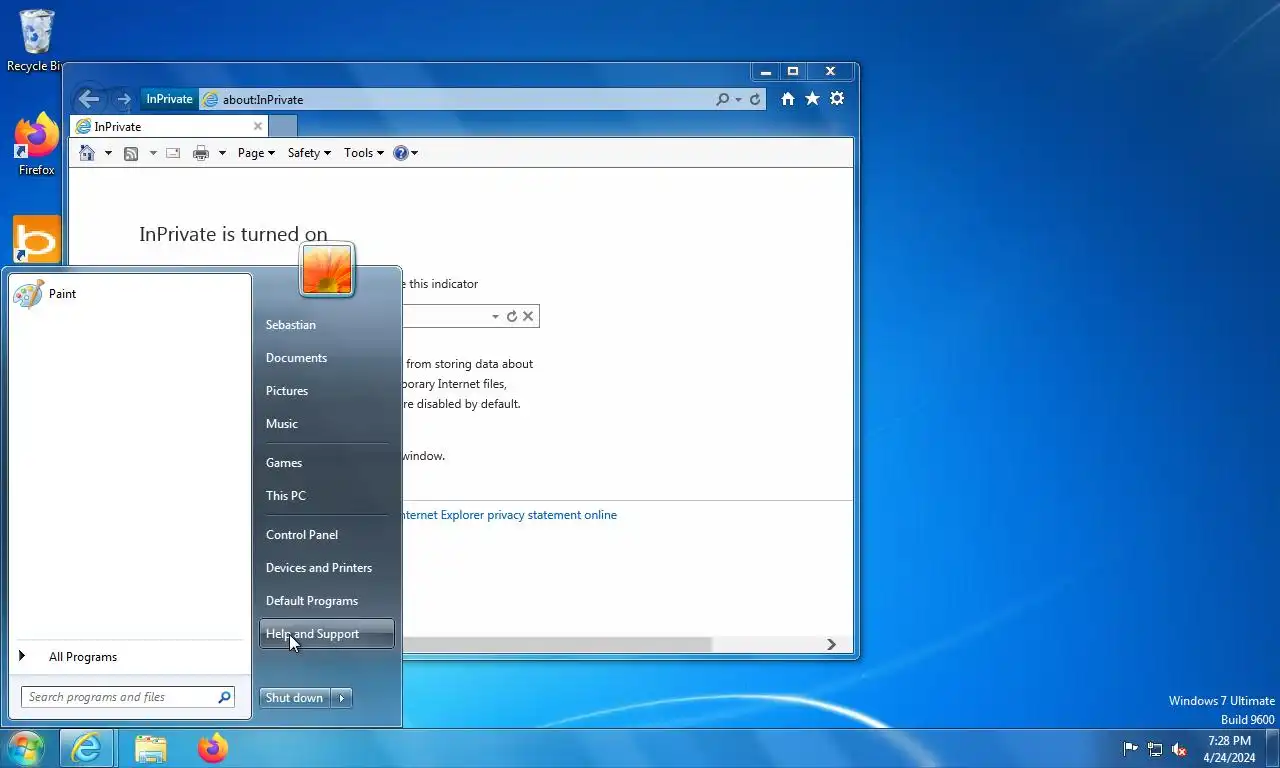Image resolution: width=1280 pixels, height=768 pixels.
Task: Open the Tools gear icon
Action: (837, 99)
